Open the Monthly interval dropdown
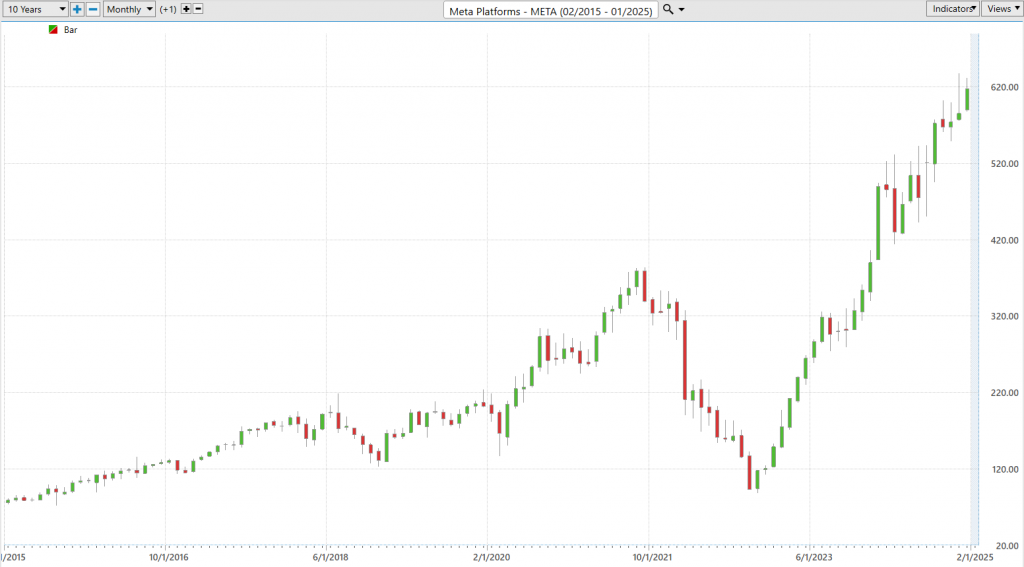The width and height of the screenshot is (1024, 567). (x=129, y=9)
